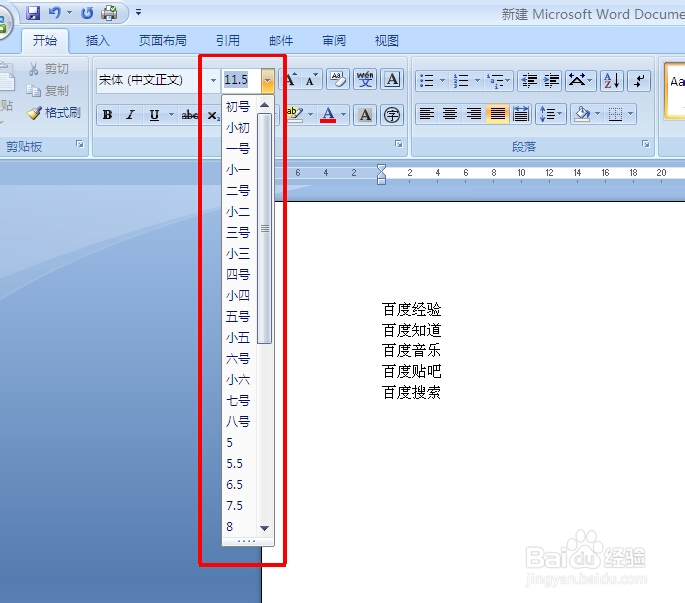This screenshot has width=685, height=603.
Task: Click the Character Shading icon
Action: (x=365, y=115)
